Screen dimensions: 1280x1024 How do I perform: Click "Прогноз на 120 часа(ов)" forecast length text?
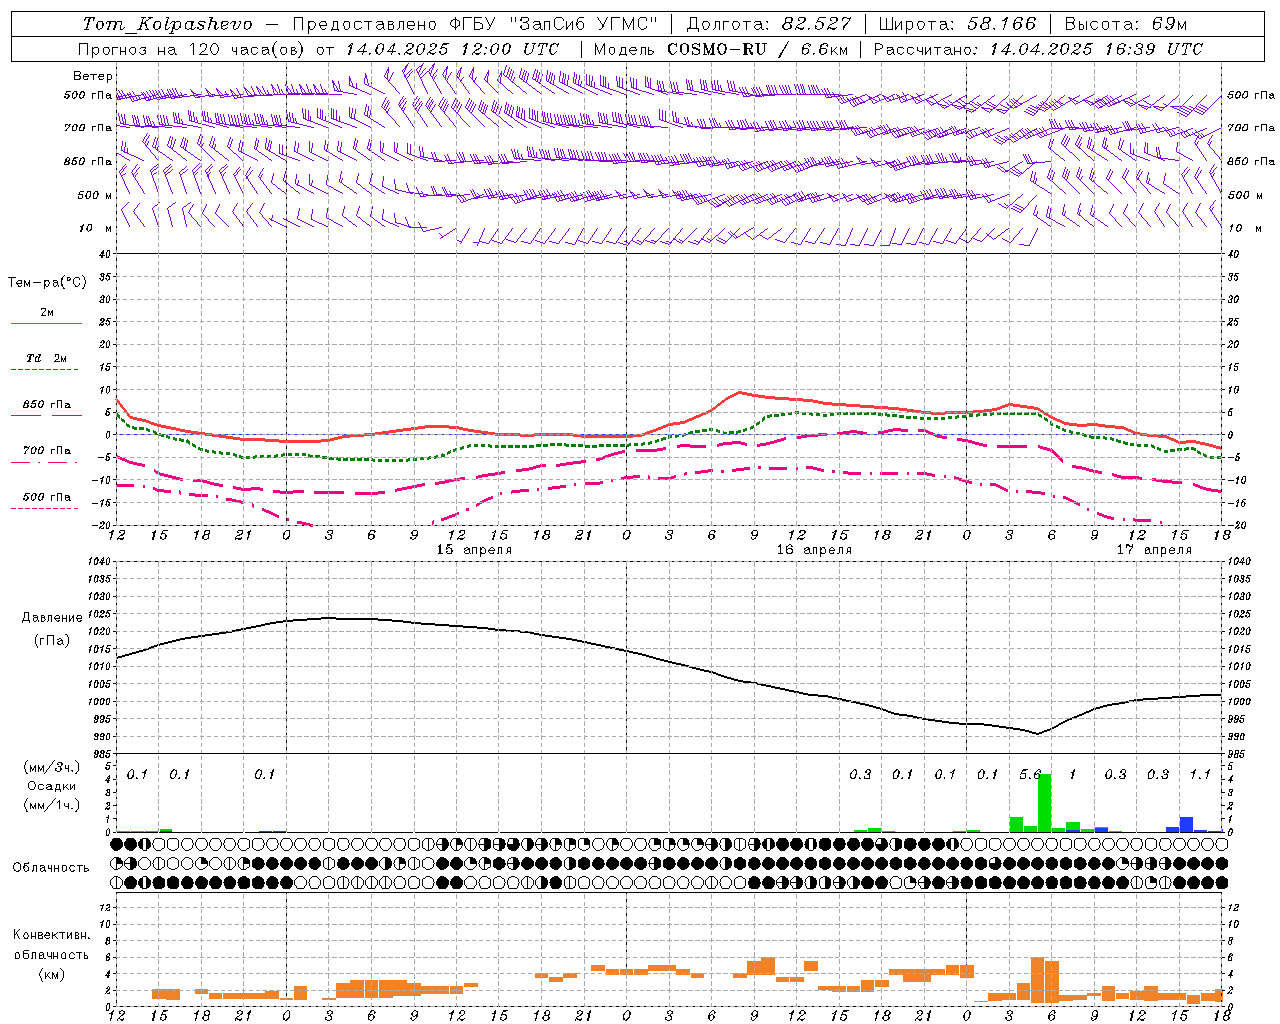coord(193,49)
